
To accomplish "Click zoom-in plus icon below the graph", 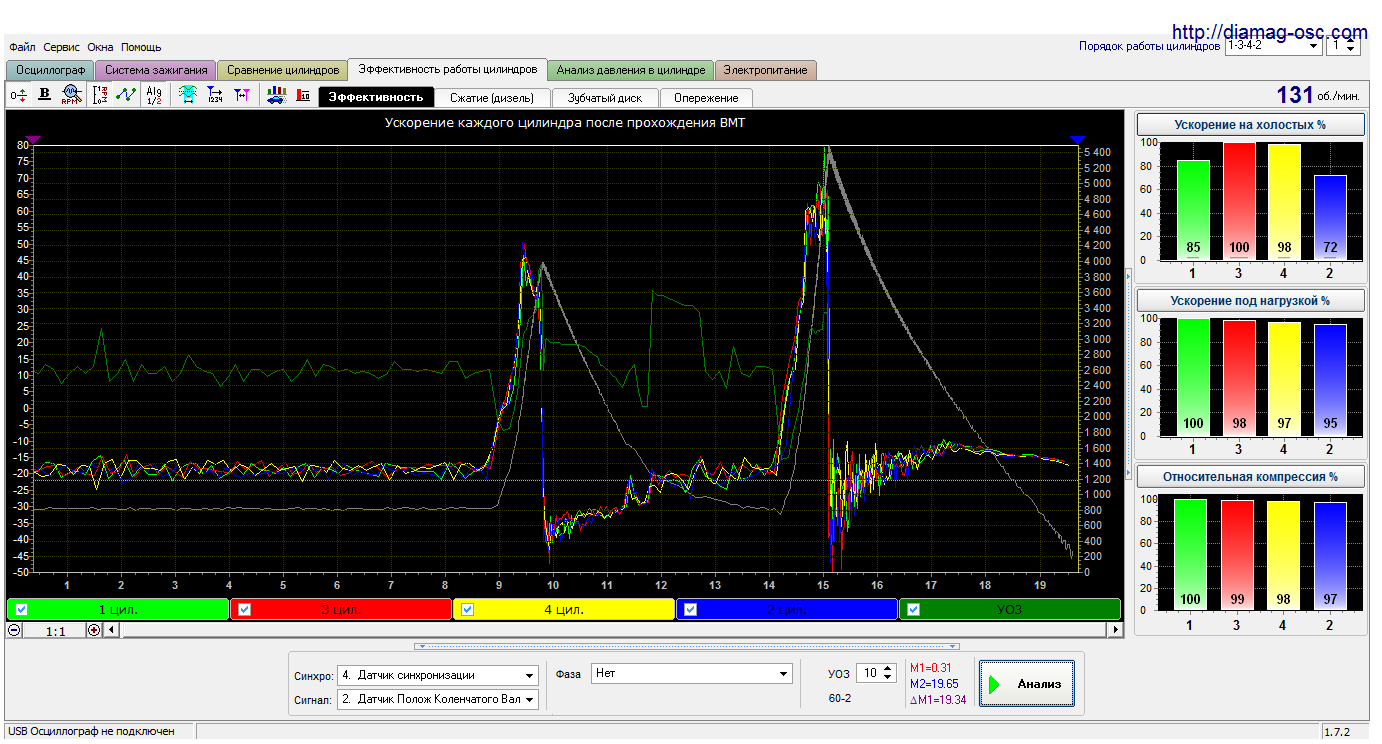I will 94,630.
